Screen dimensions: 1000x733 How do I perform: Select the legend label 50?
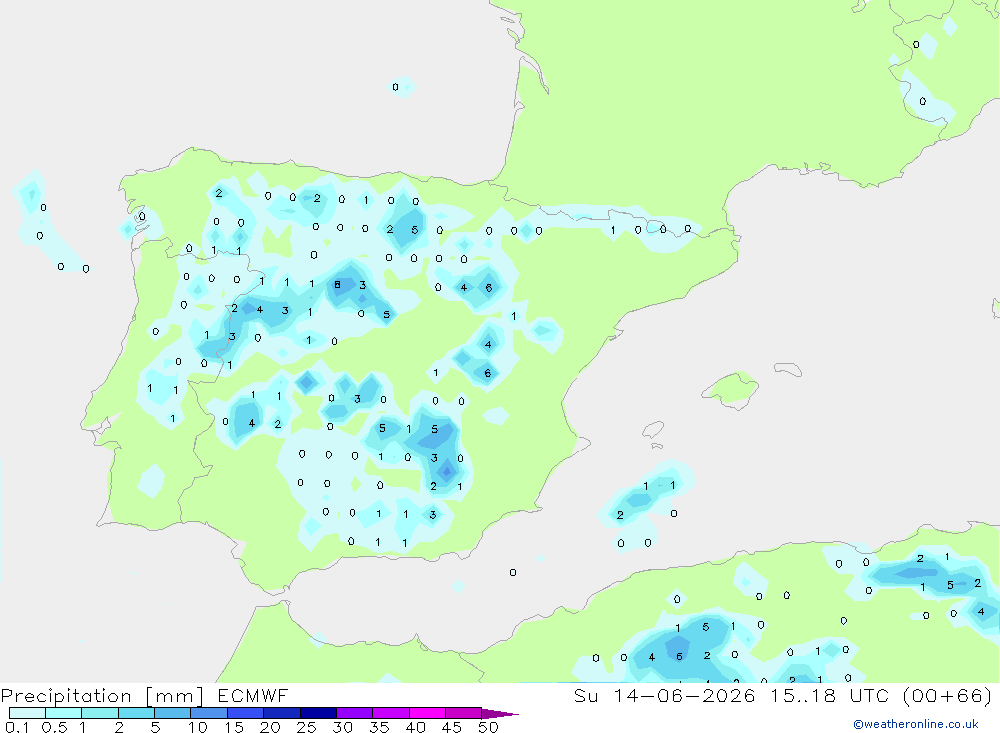488,727
